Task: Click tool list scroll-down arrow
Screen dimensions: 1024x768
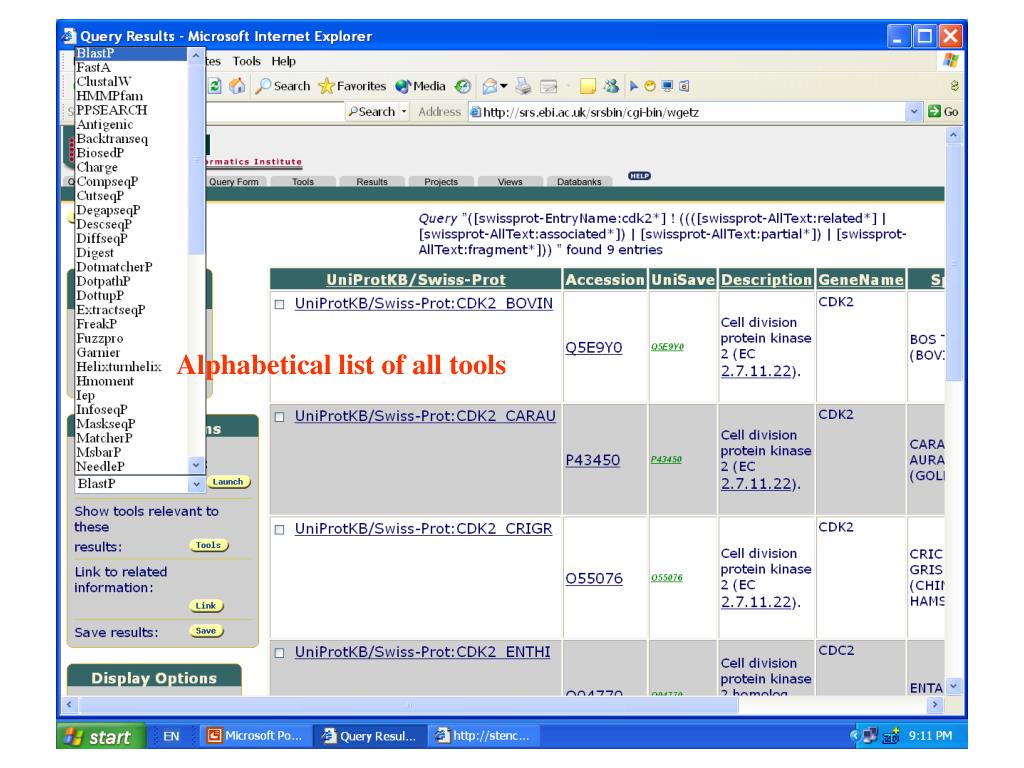Action: pos(196,465)
